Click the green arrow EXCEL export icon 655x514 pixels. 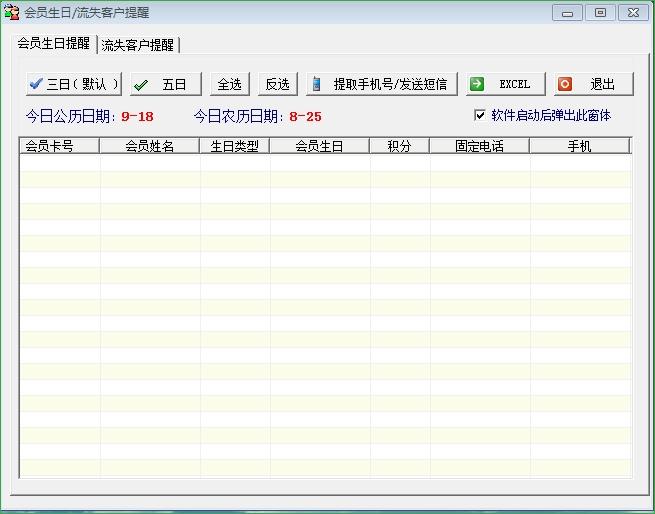[477, 84]
